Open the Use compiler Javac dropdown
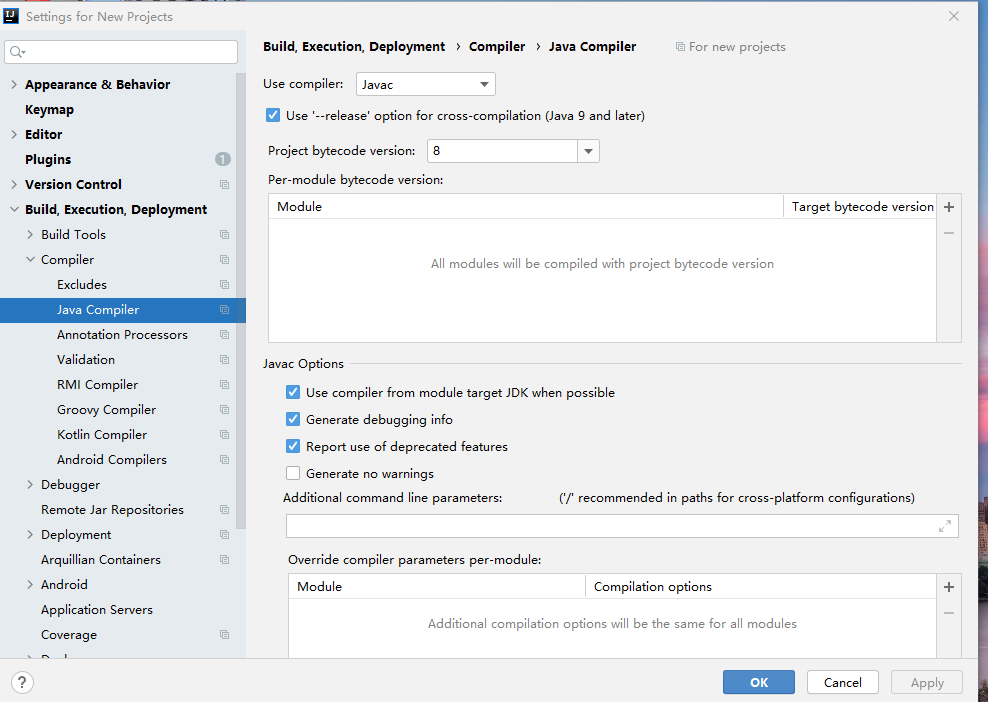The image size is (988, 702). [x=426, y=84]
